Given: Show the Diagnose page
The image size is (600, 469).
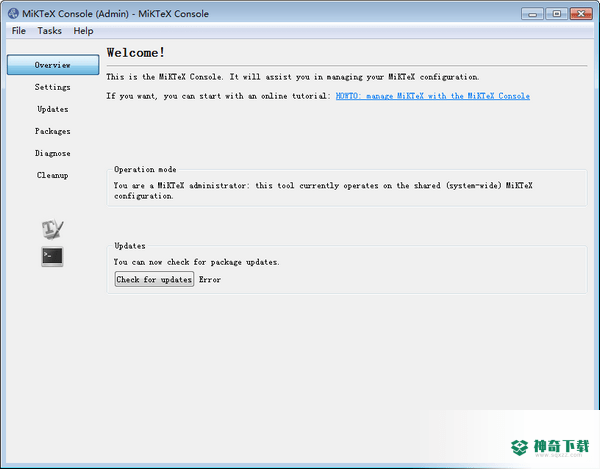Looking at the screenshot, I should (x=53, y=153).
